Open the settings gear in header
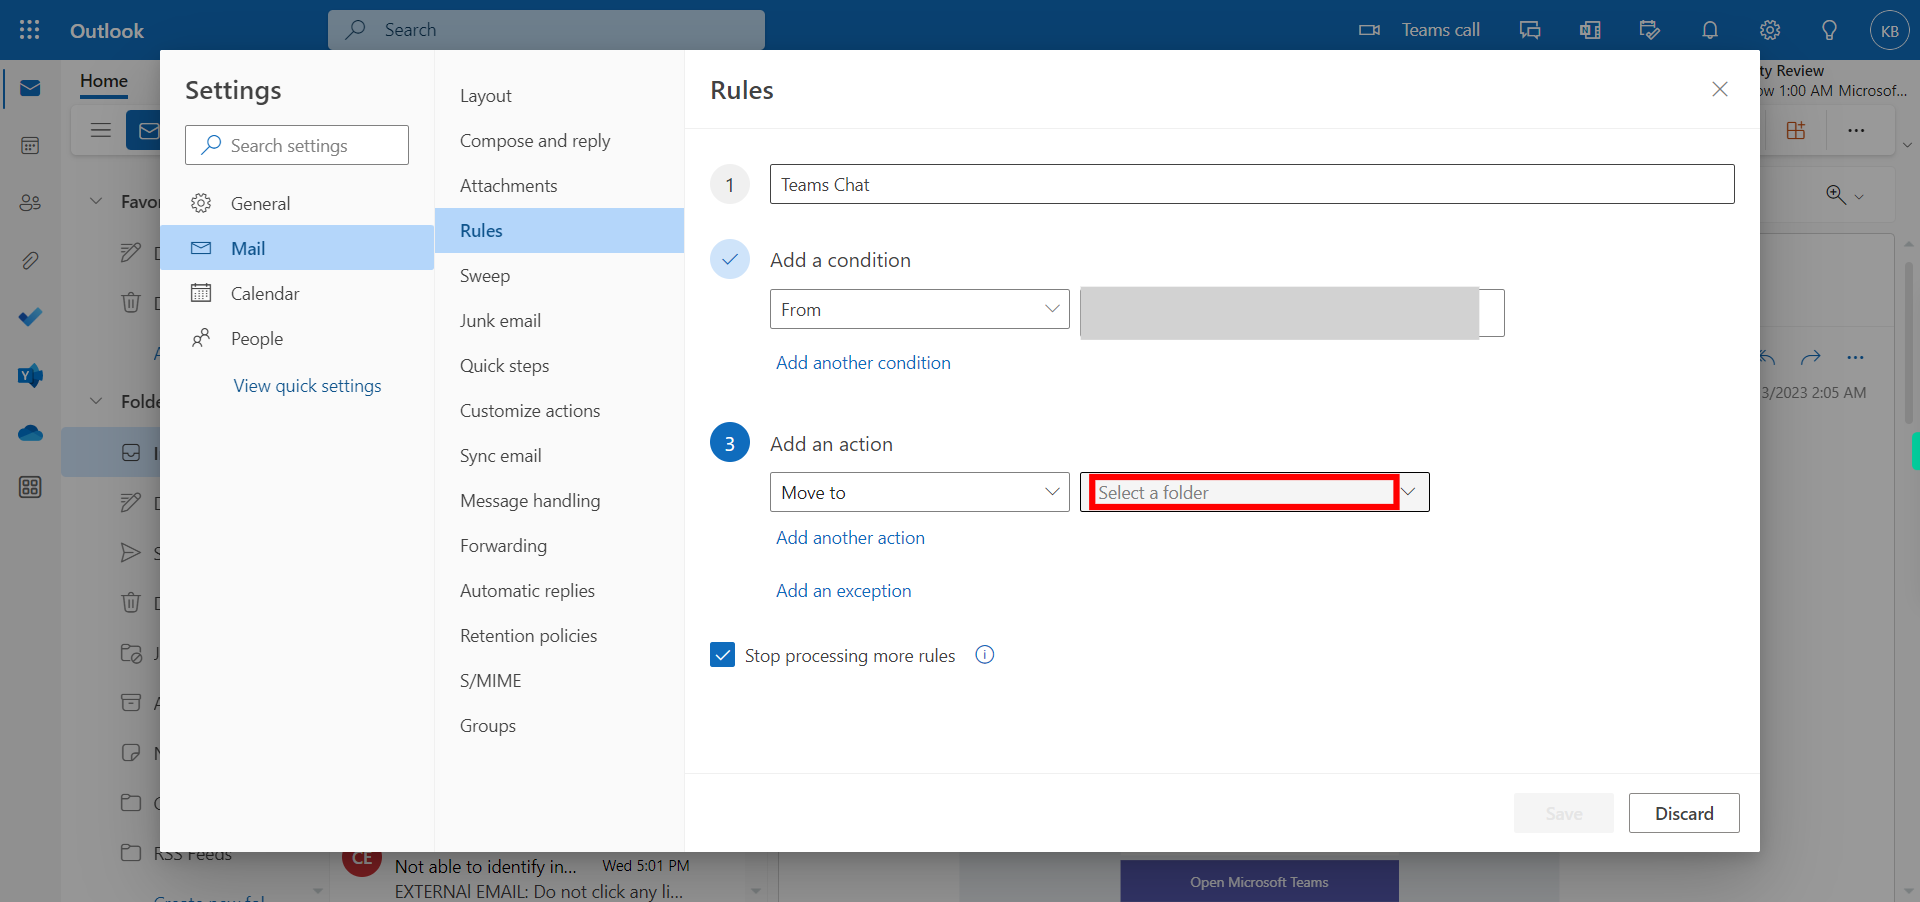The height and width of the screenshot is (902, 1920). click(1770, 30)
